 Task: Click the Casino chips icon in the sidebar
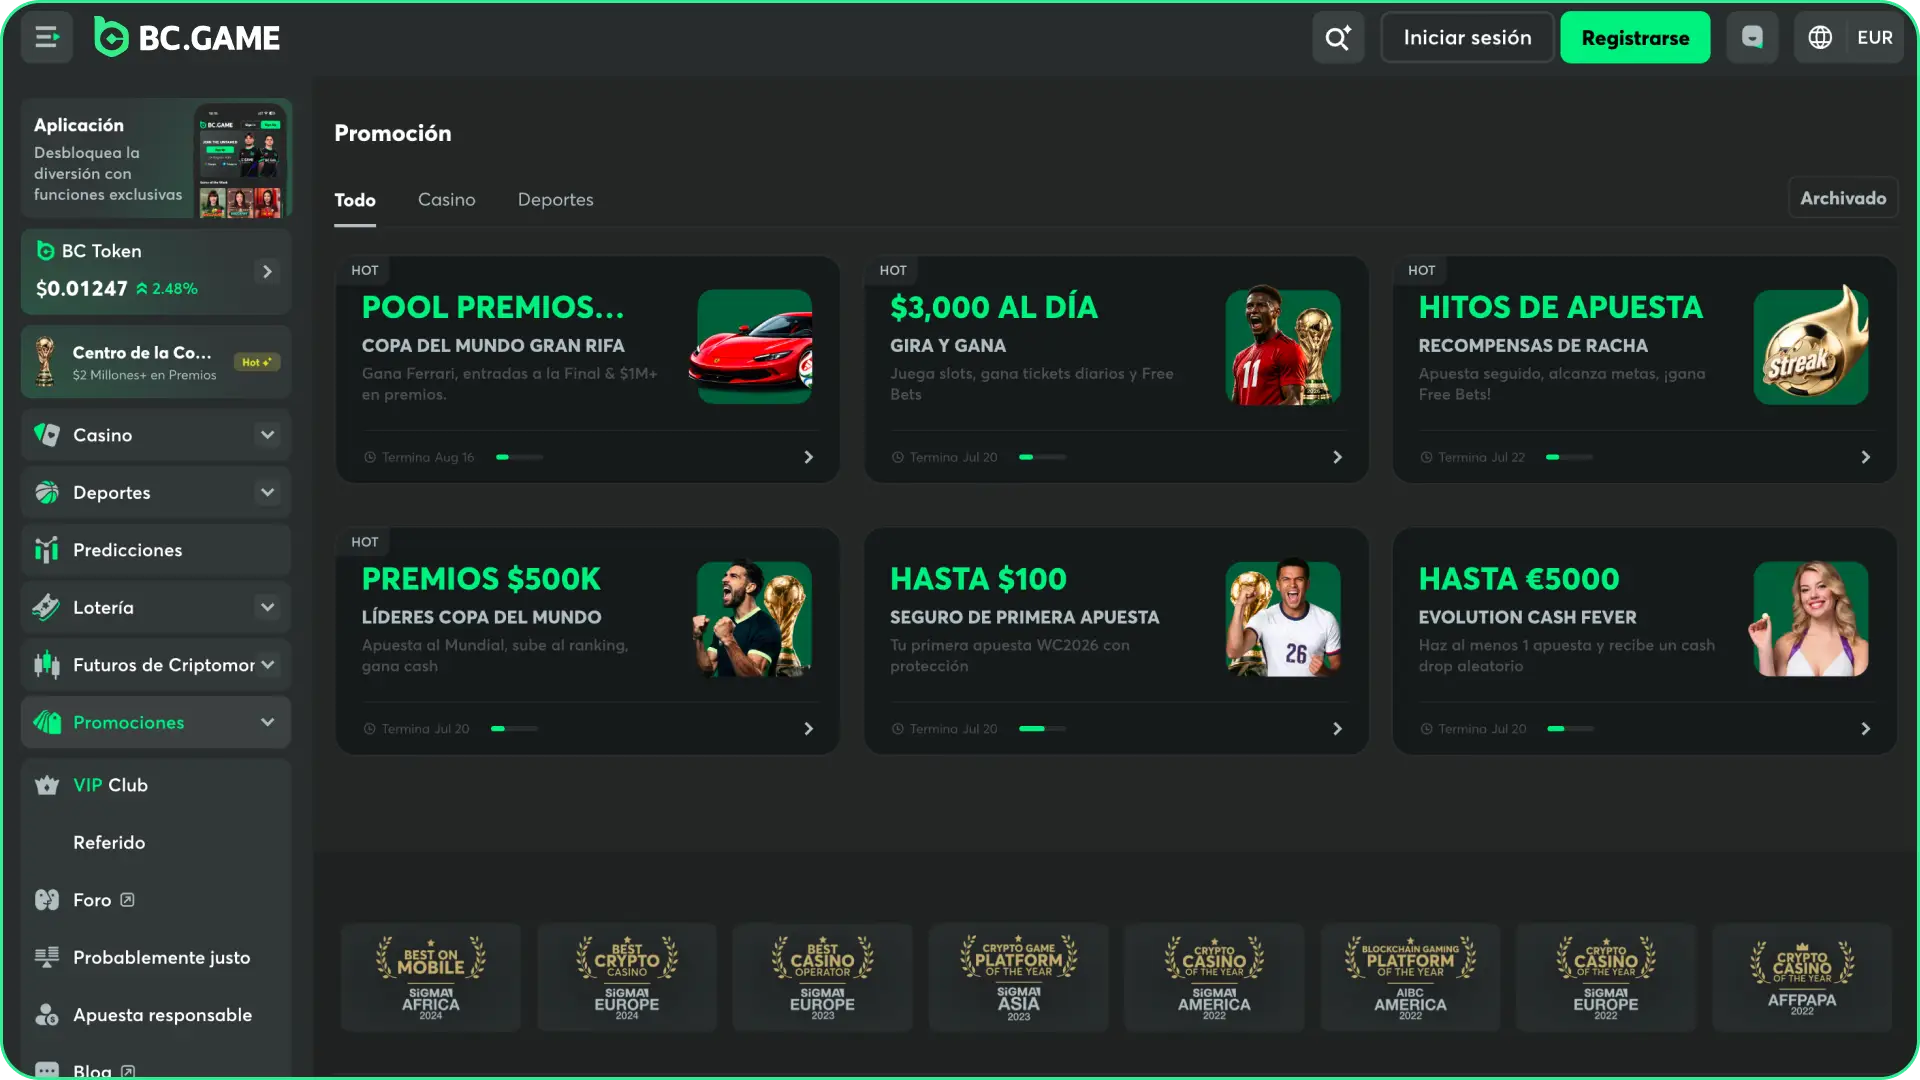[47, 435]
